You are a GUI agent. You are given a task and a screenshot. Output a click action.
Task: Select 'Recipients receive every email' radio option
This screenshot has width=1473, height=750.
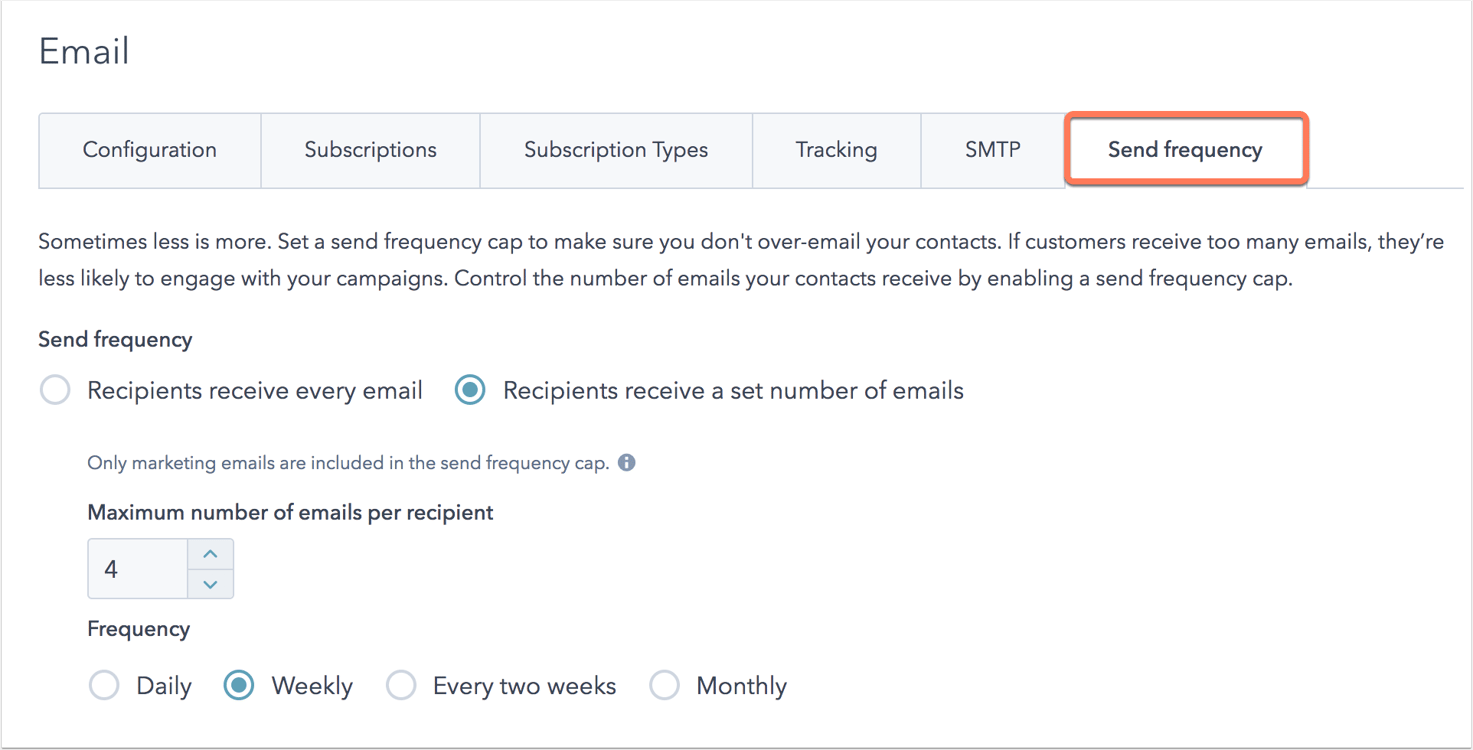55,390
